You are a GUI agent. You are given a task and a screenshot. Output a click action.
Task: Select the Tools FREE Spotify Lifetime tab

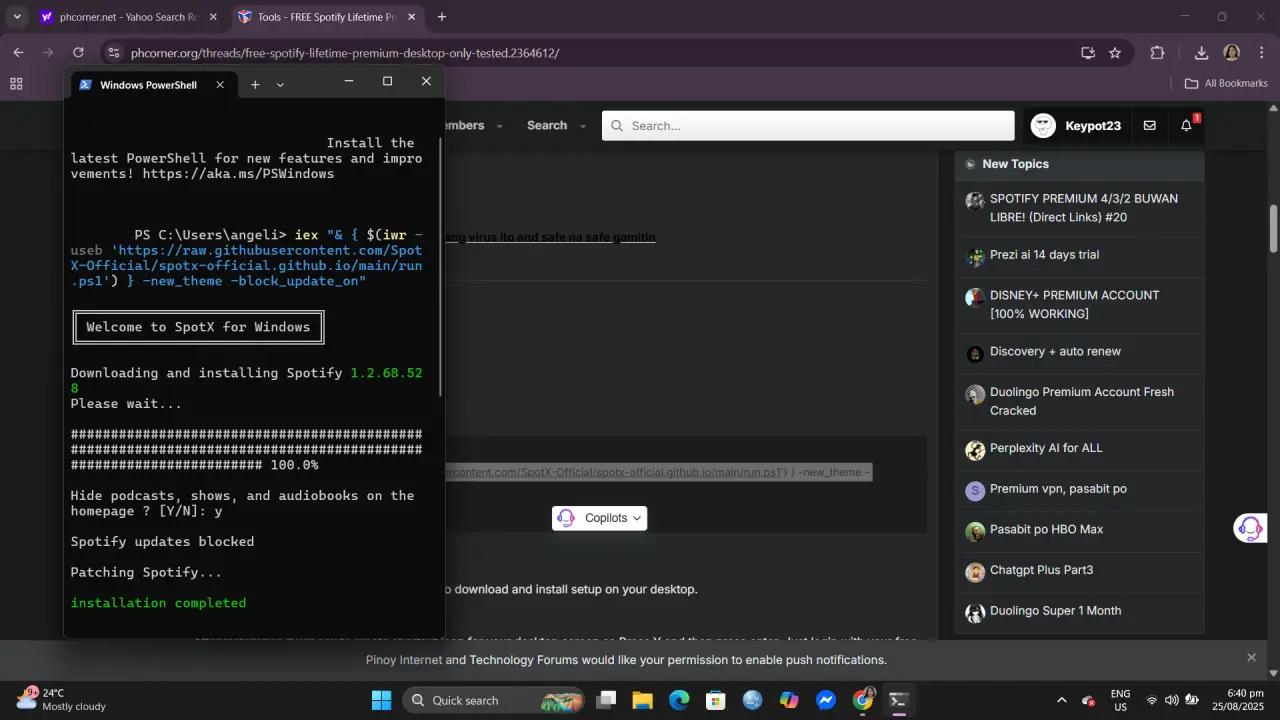pyautogui.click(x=325, y=17)
